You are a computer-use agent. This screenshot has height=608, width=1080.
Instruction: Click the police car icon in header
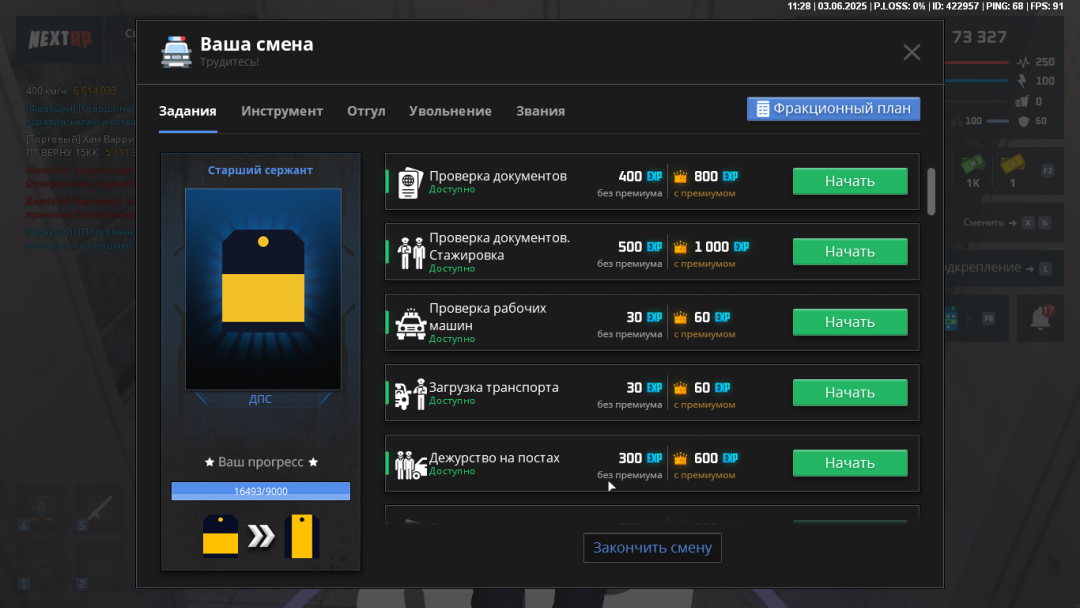pos(176,52)
